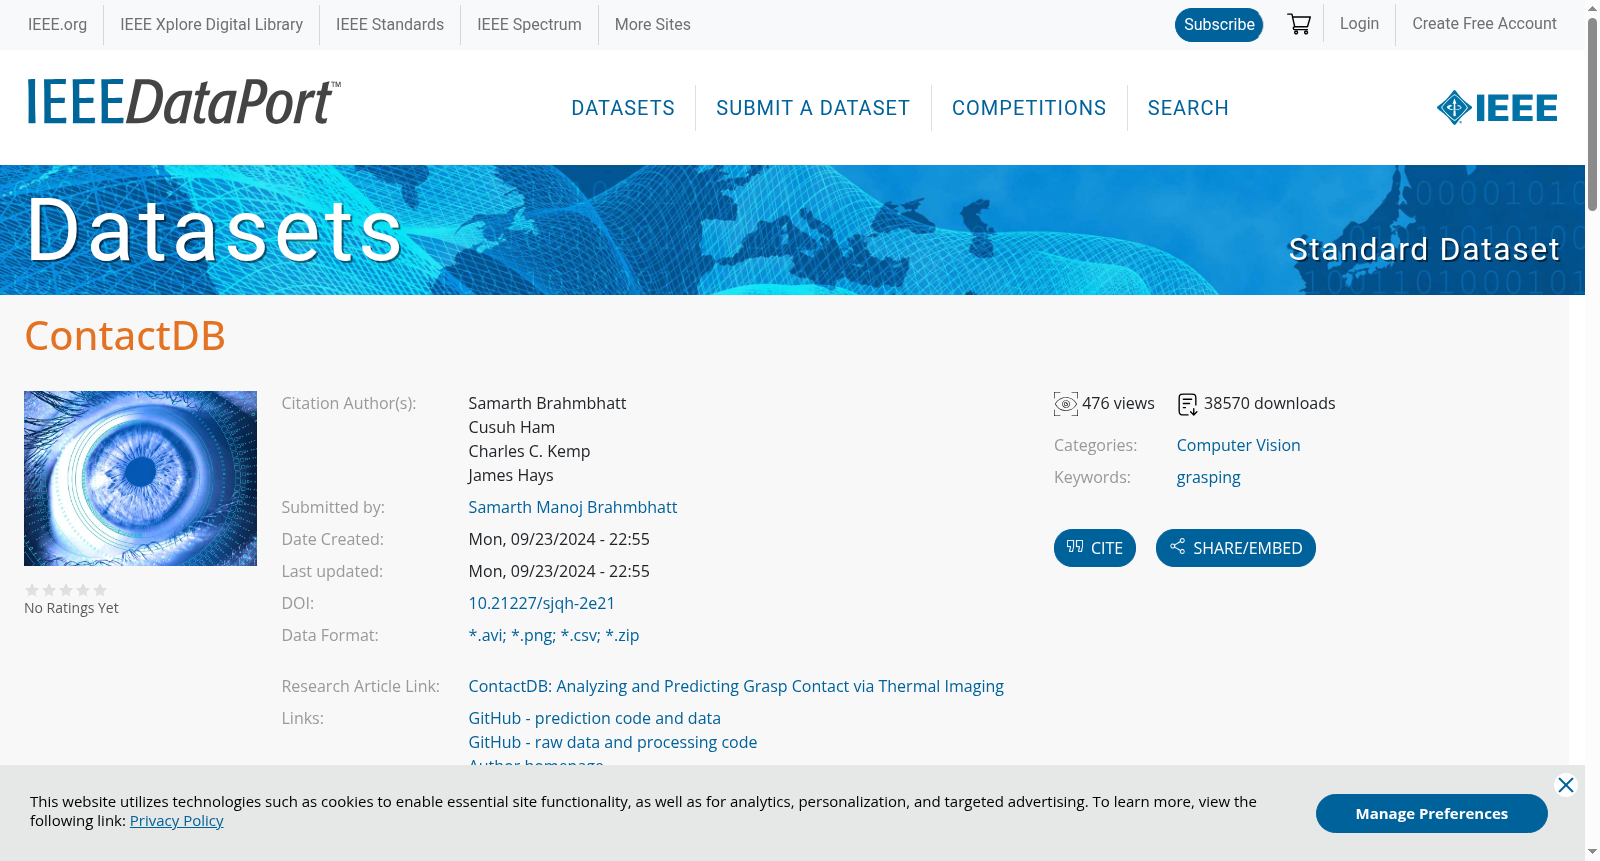The width and height of the screenshot is (1600, 861).
Task: Click the author name Cusuh Ham
Action: point(511,427)
